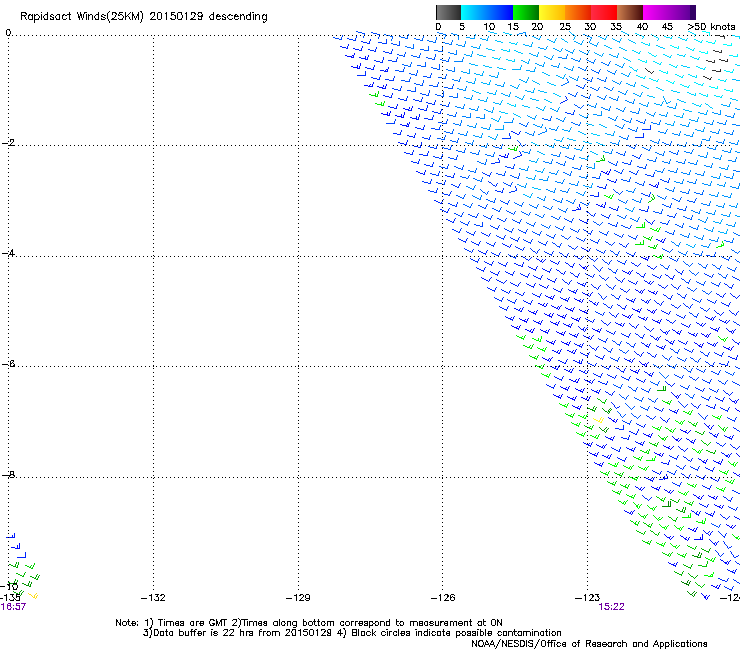This screenshot has height=650, width=740.
Task: Click the "10" label under the color scale
Action: (489, 26)
